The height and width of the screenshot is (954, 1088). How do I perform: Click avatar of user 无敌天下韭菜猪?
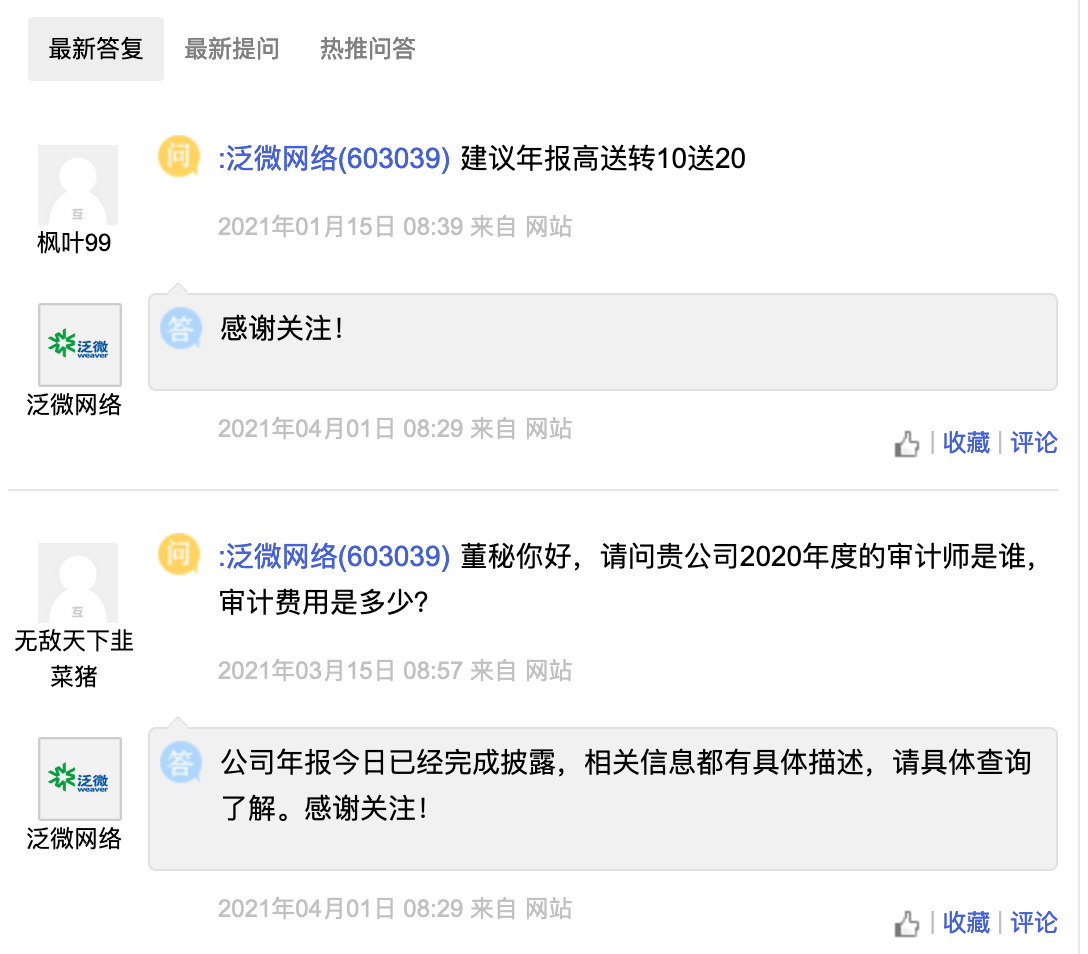click(78, 583)
